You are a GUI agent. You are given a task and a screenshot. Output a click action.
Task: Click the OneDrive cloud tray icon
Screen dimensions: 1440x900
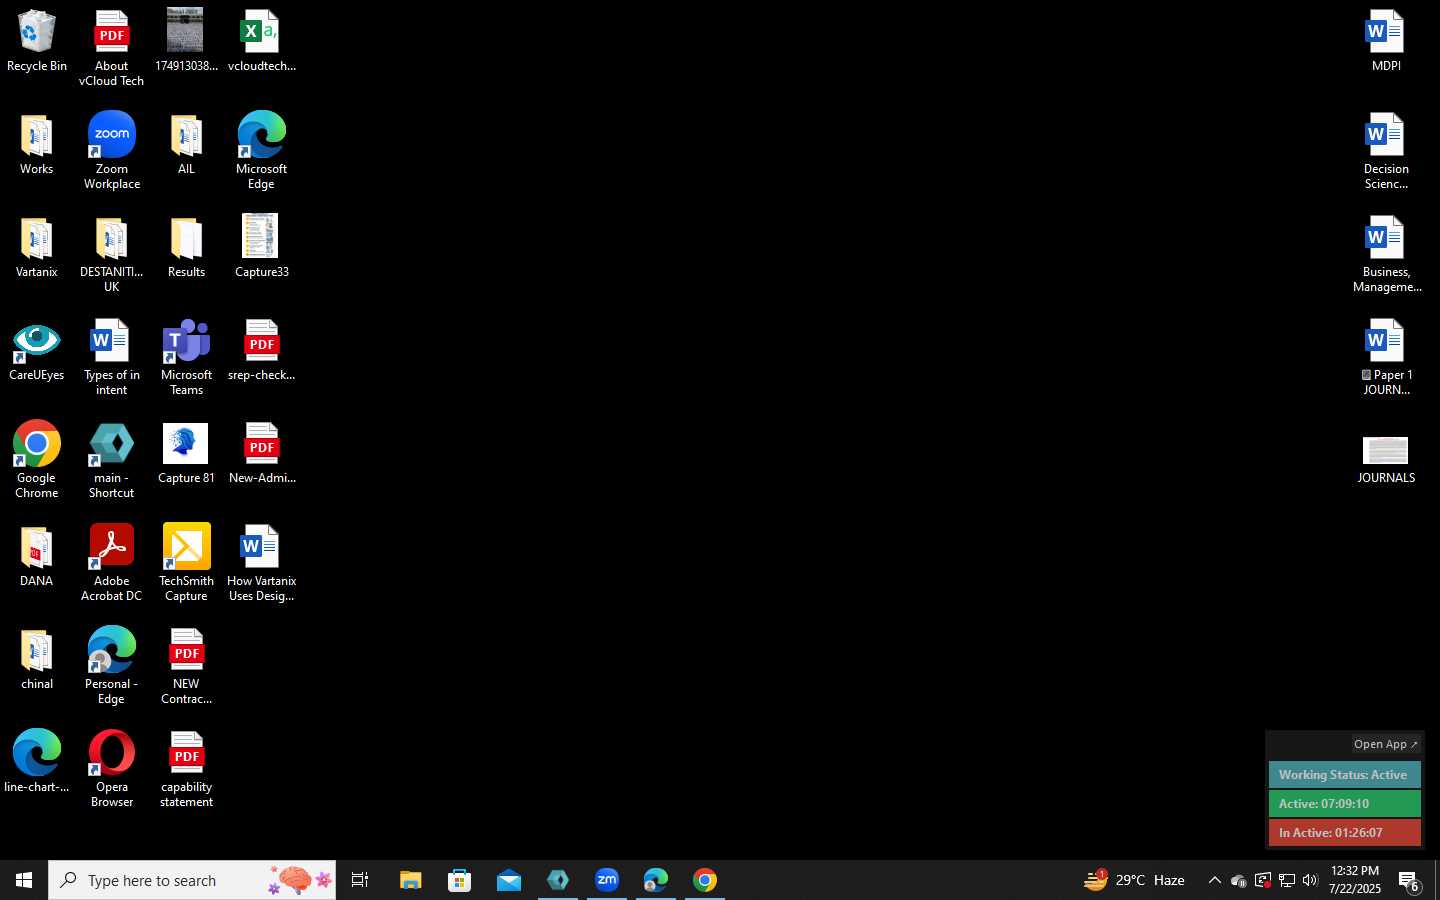coord(1238,880)
